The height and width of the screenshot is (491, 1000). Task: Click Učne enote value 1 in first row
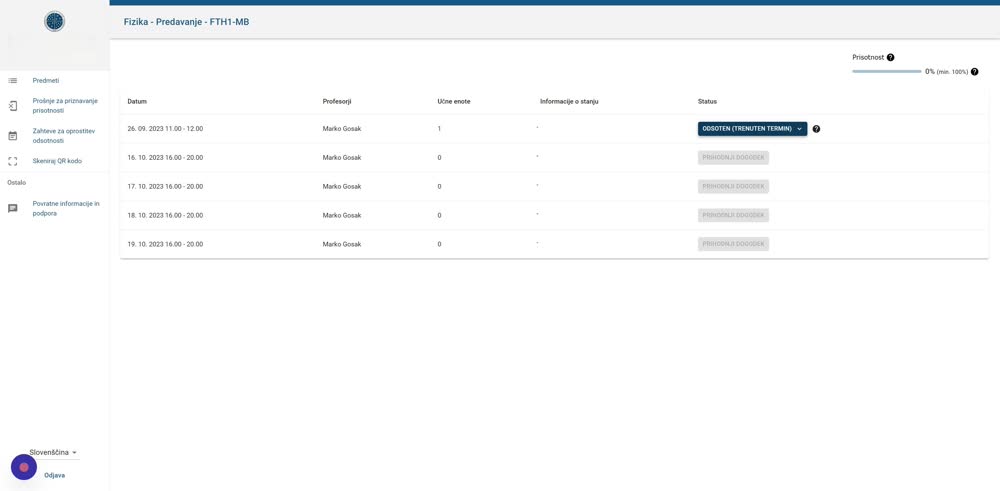[439, 129]
